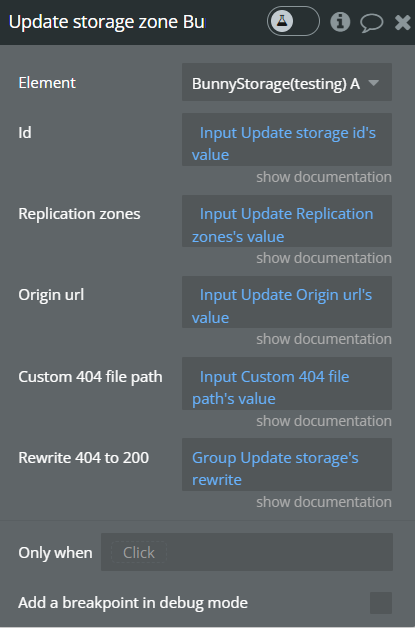Expand the Element dropdown arrow

[373, 83]
